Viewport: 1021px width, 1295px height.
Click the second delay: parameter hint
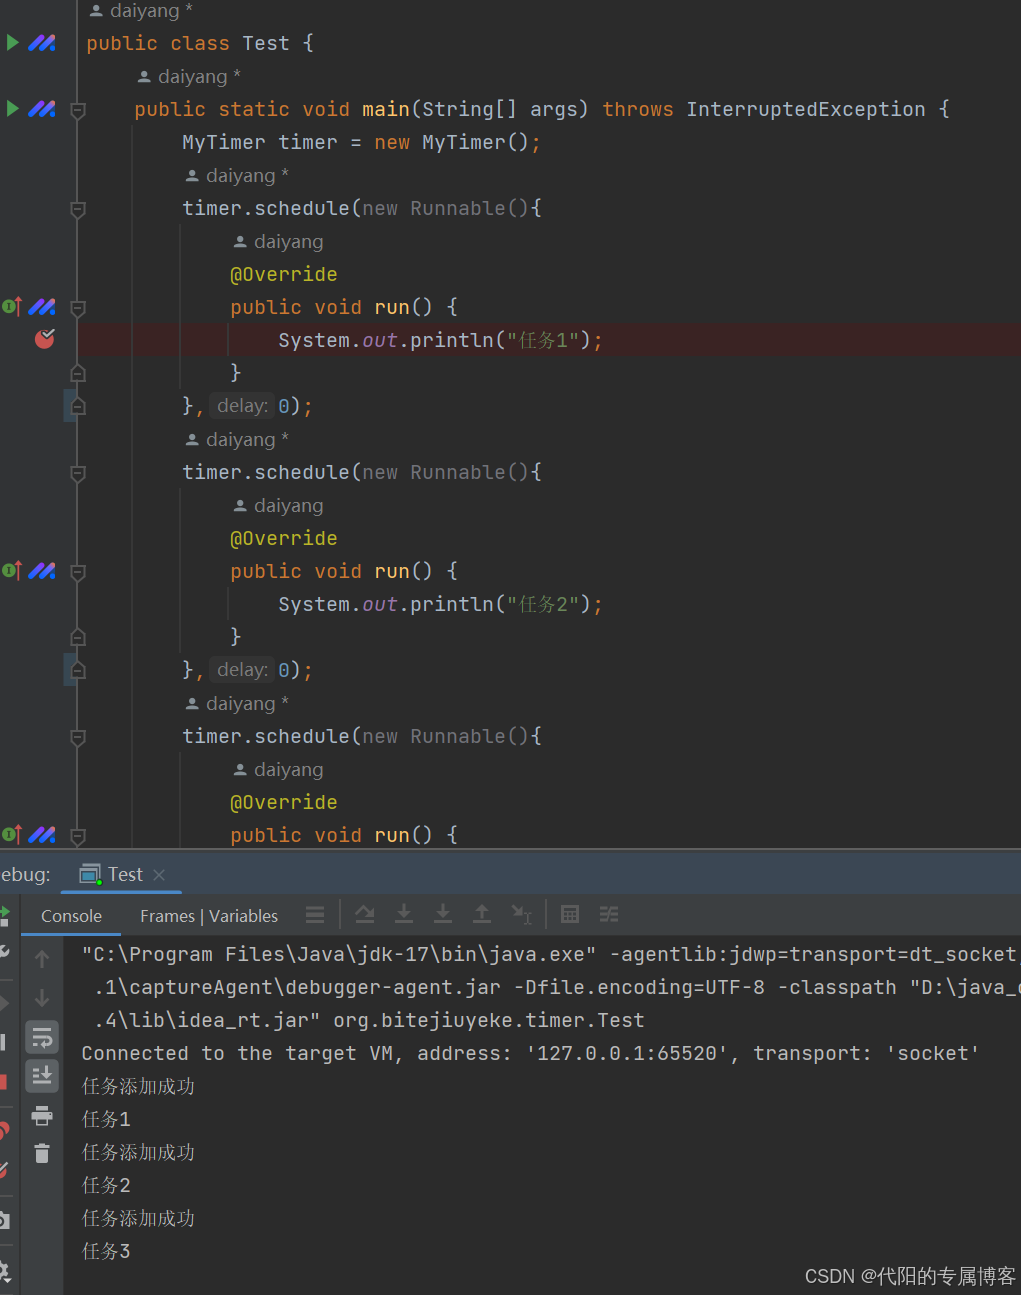point(242,670)
